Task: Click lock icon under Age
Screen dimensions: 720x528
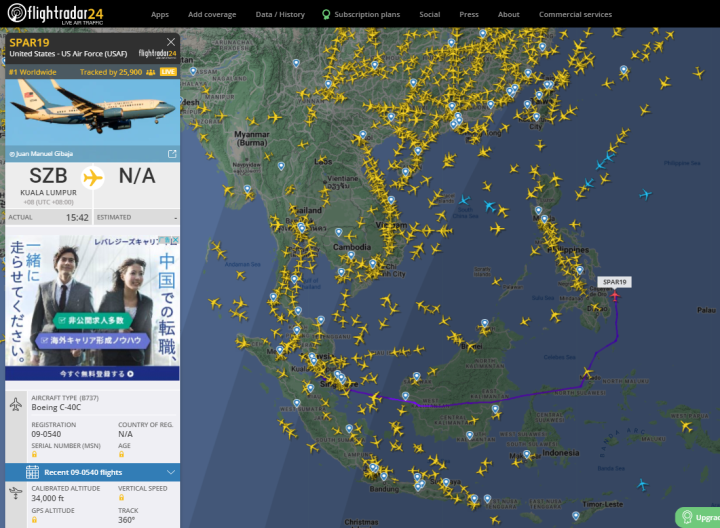Action: 121,455
